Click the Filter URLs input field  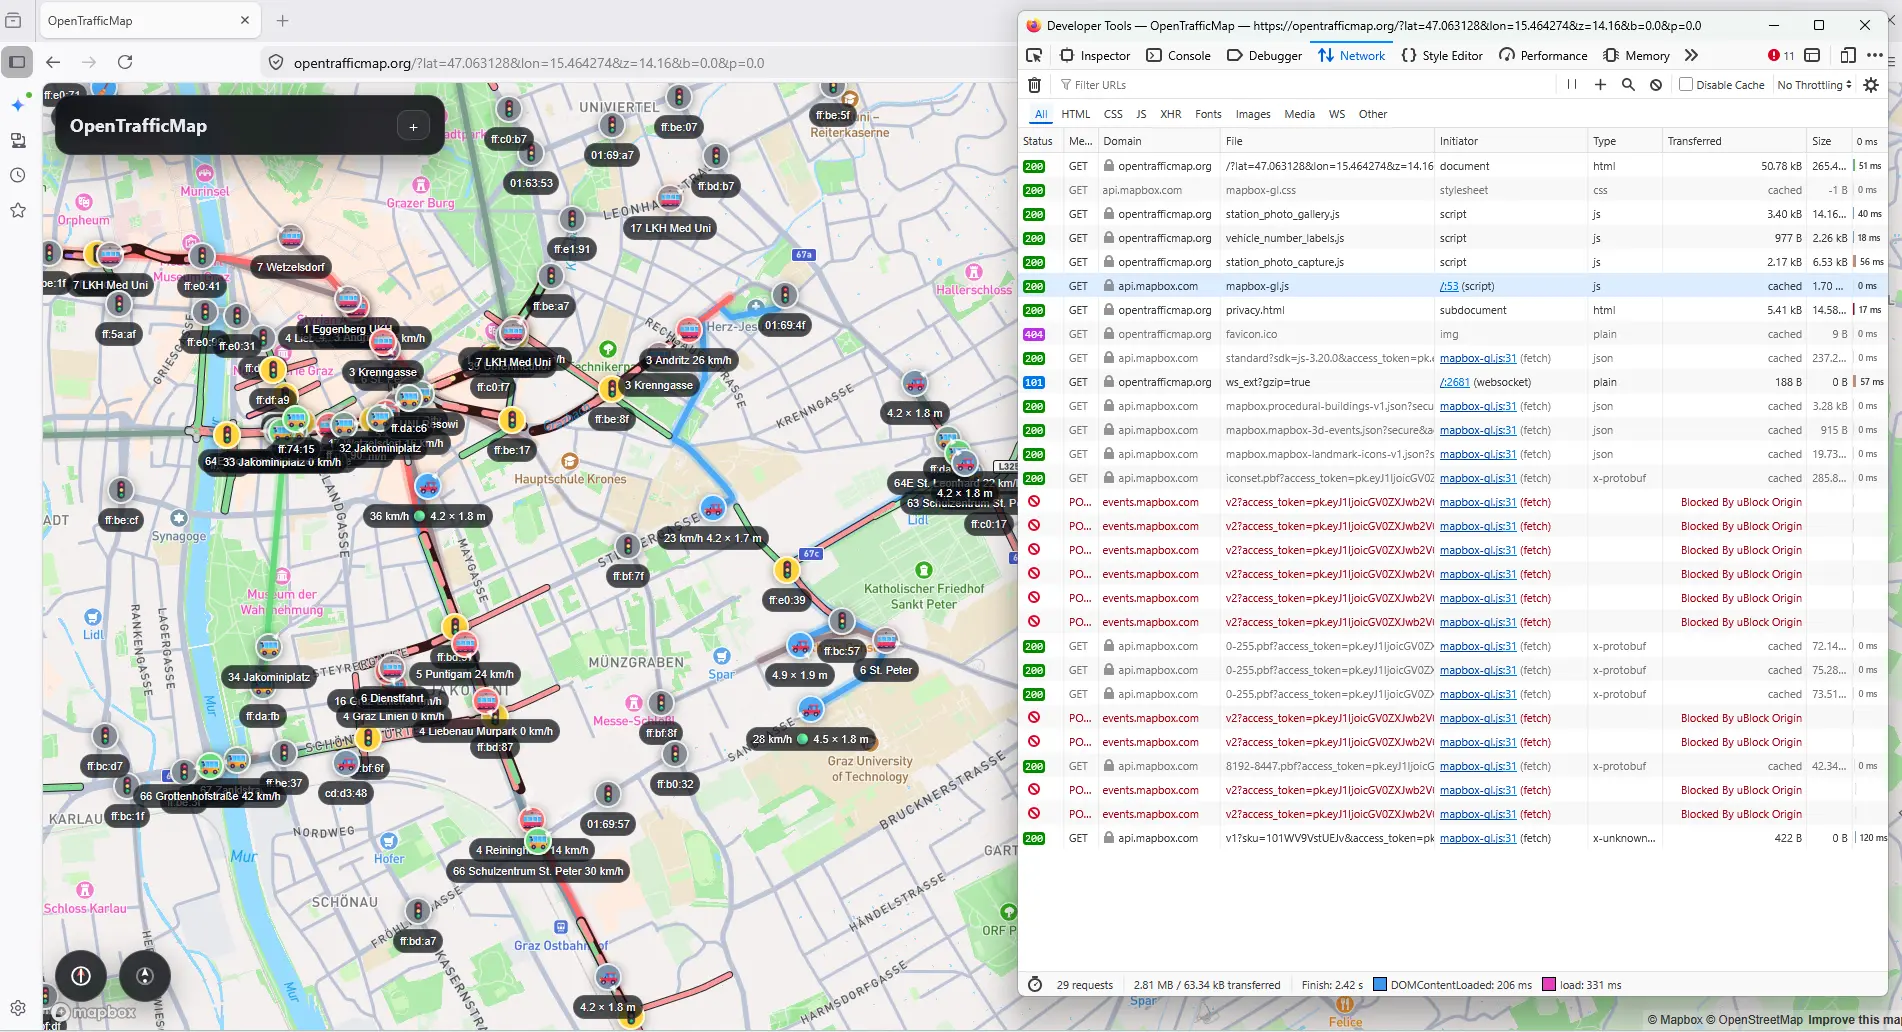pyautogui.click(x=1300, y=85)
